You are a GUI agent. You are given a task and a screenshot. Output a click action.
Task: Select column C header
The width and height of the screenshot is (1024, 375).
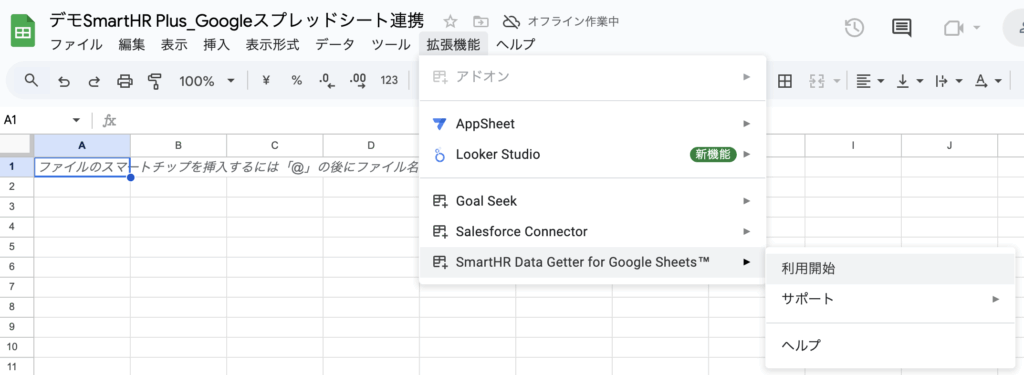tap(275, 145)
